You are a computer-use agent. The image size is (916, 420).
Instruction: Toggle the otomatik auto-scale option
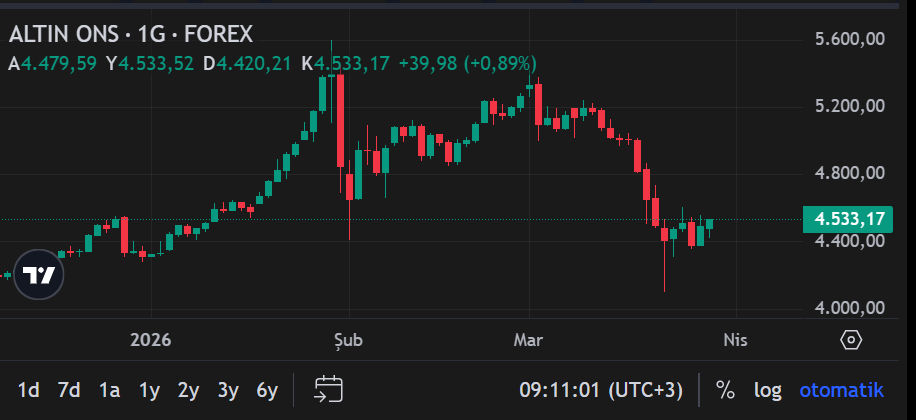pos(841,389)
